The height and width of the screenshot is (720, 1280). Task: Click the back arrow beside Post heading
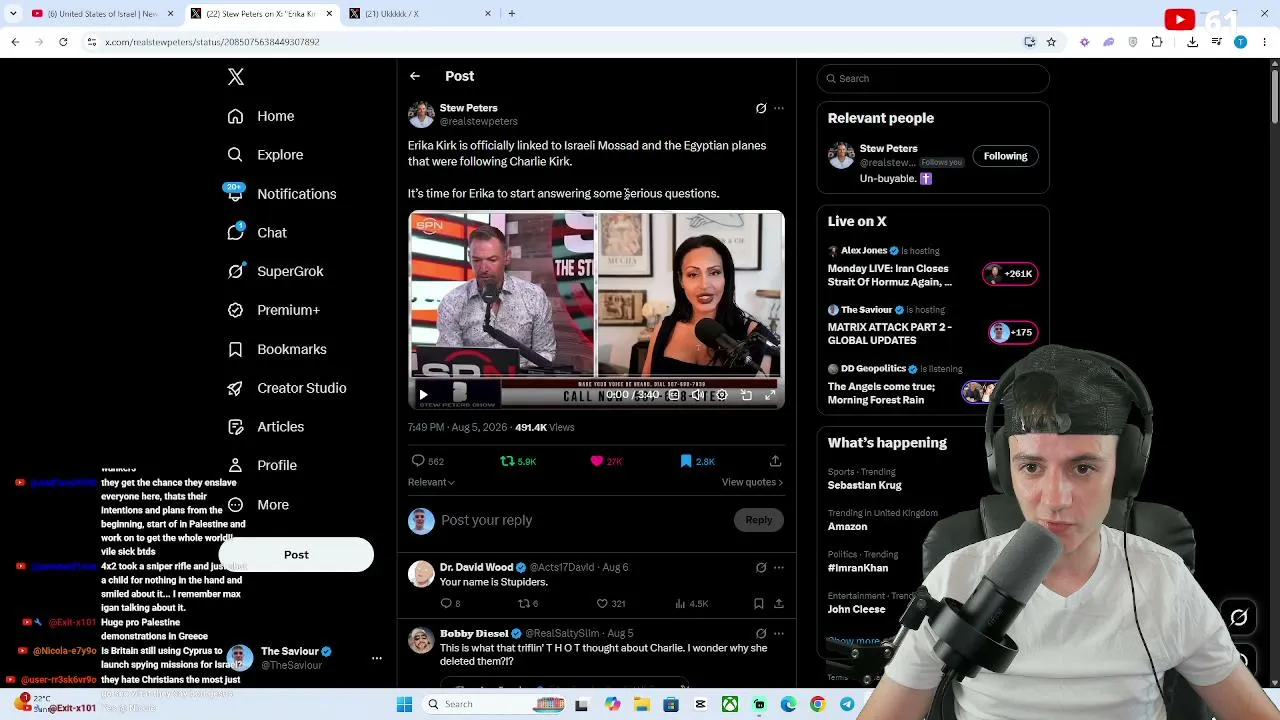pos(415,76)
